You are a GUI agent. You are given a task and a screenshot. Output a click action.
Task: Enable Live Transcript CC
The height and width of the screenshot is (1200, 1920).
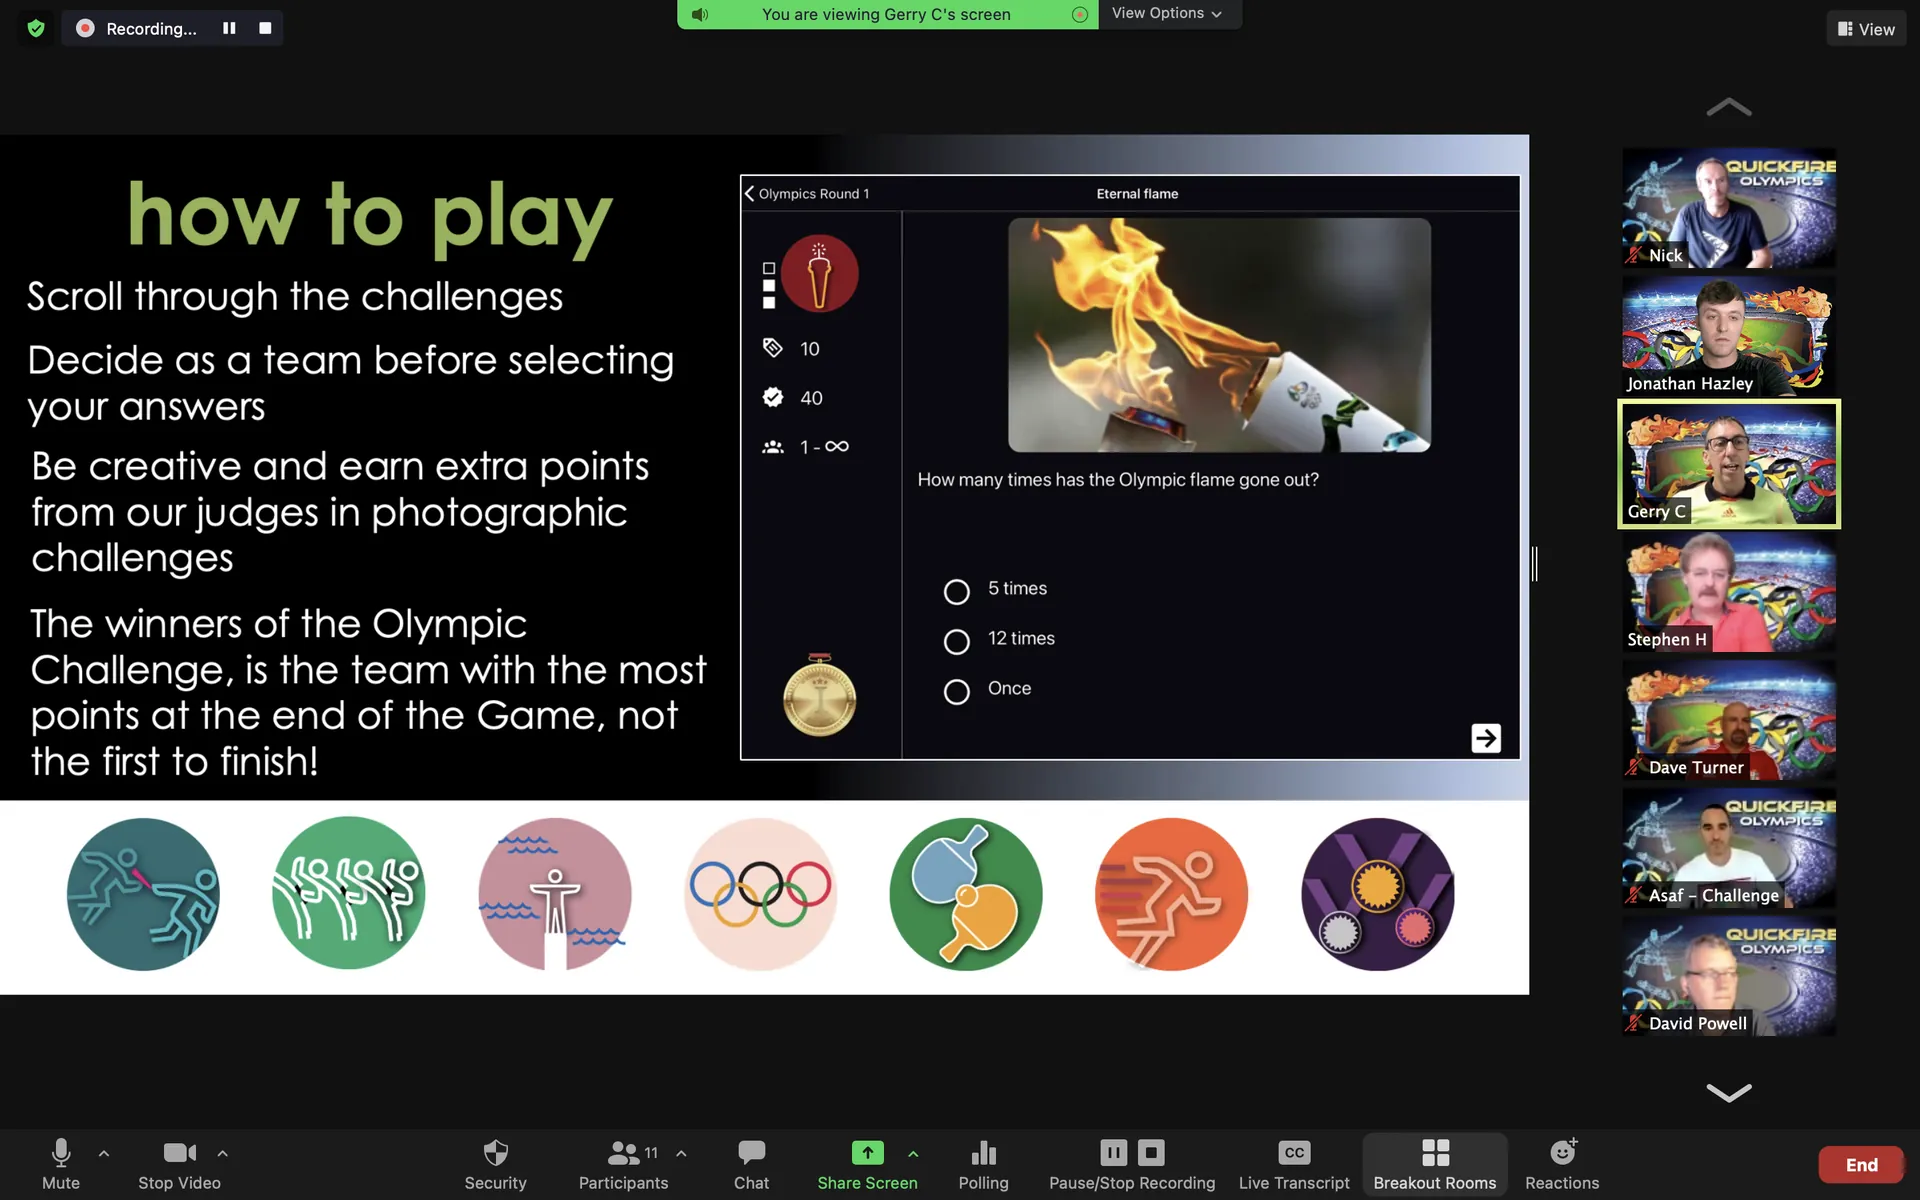1294,1165
